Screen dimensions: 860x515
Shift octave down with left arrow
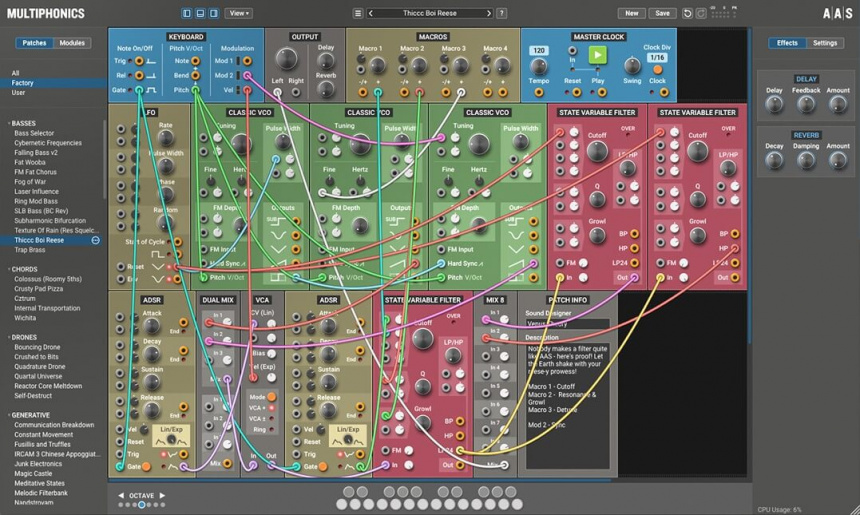121,495
